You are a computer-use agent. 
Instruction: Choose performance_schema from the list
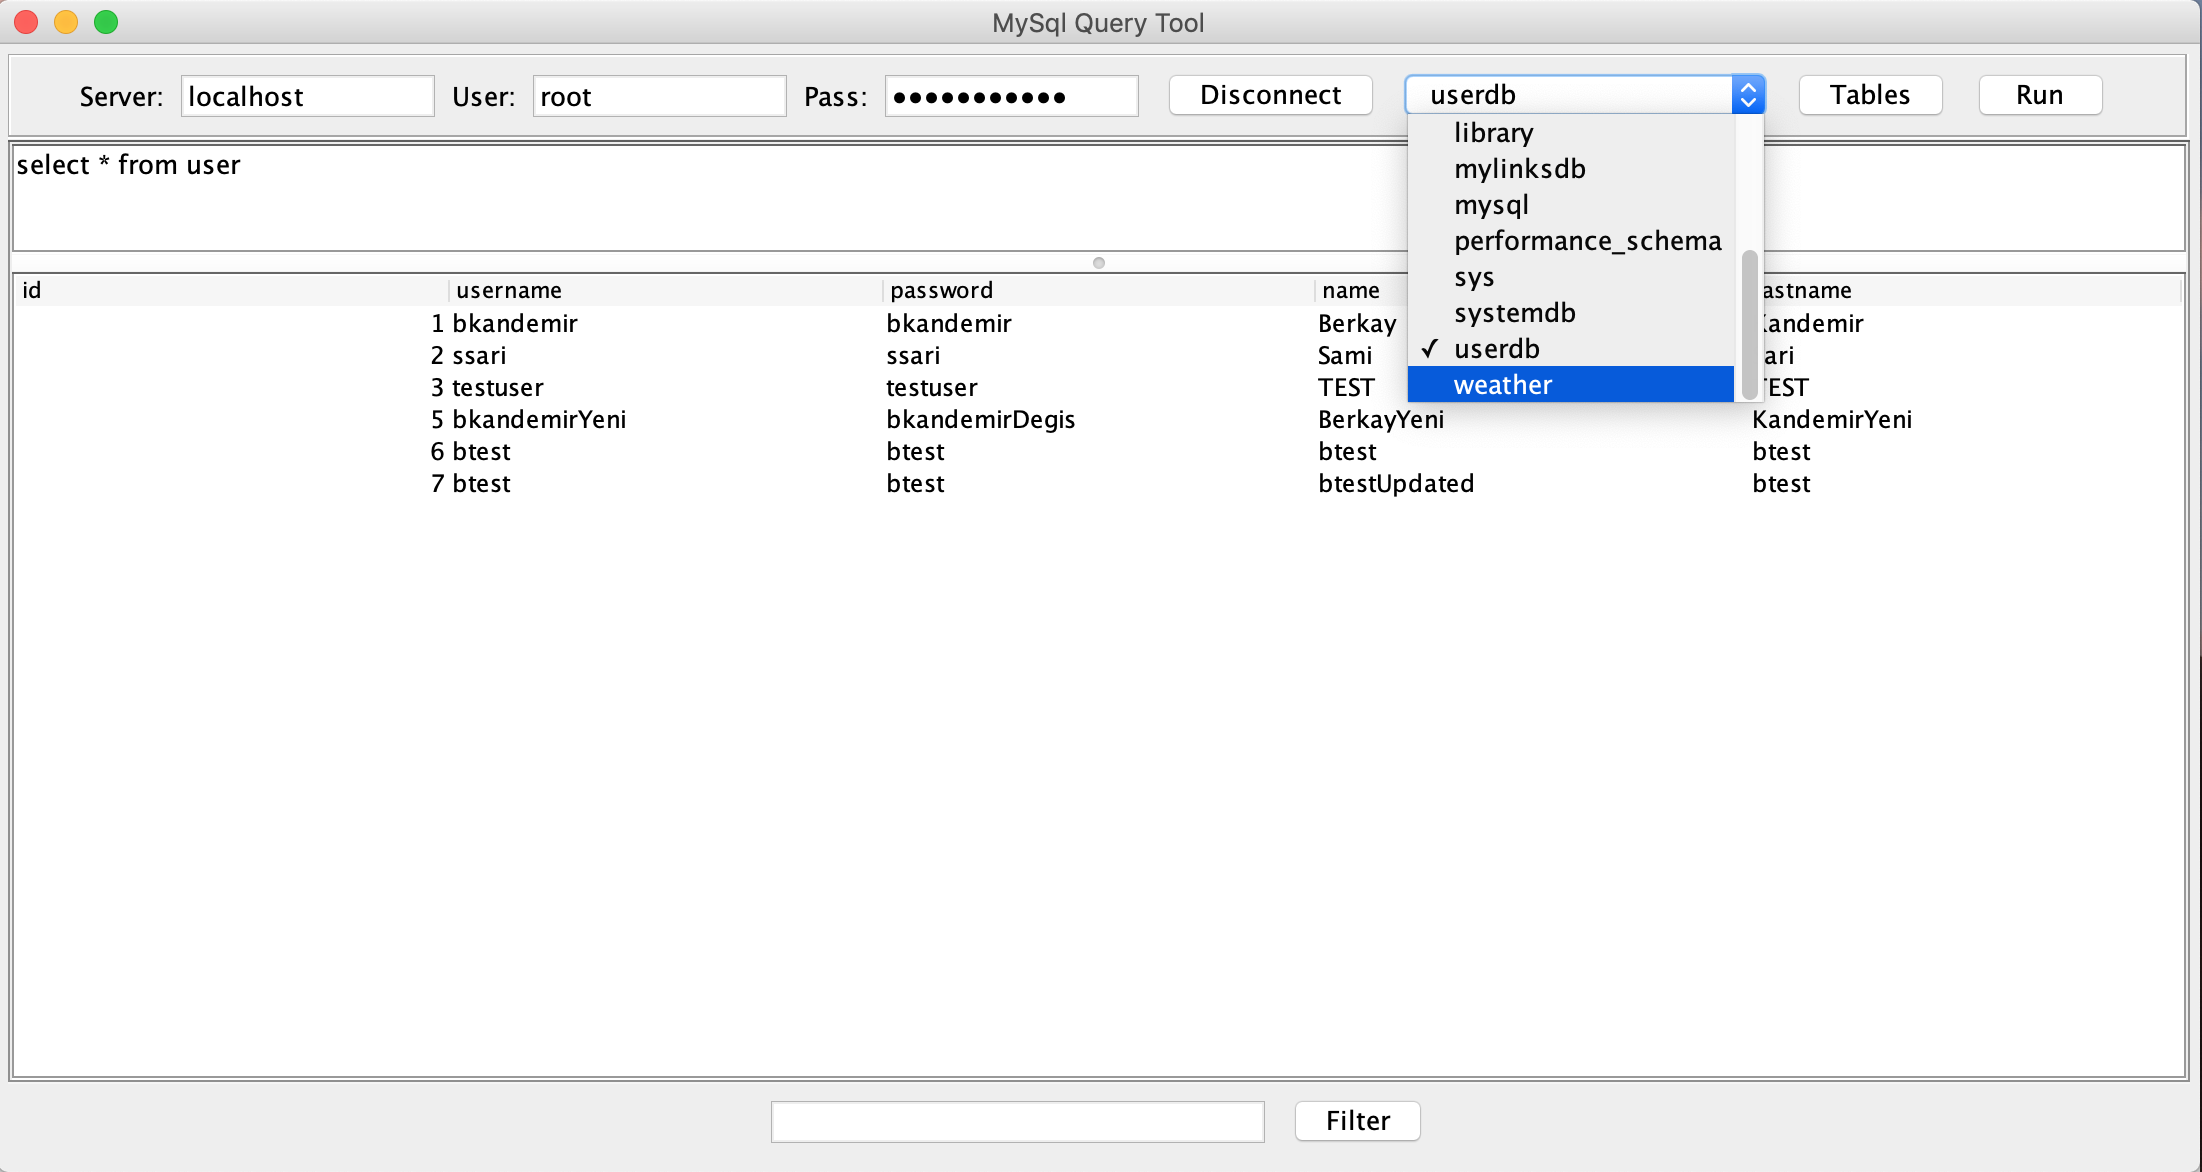[x=1587, y=241]
